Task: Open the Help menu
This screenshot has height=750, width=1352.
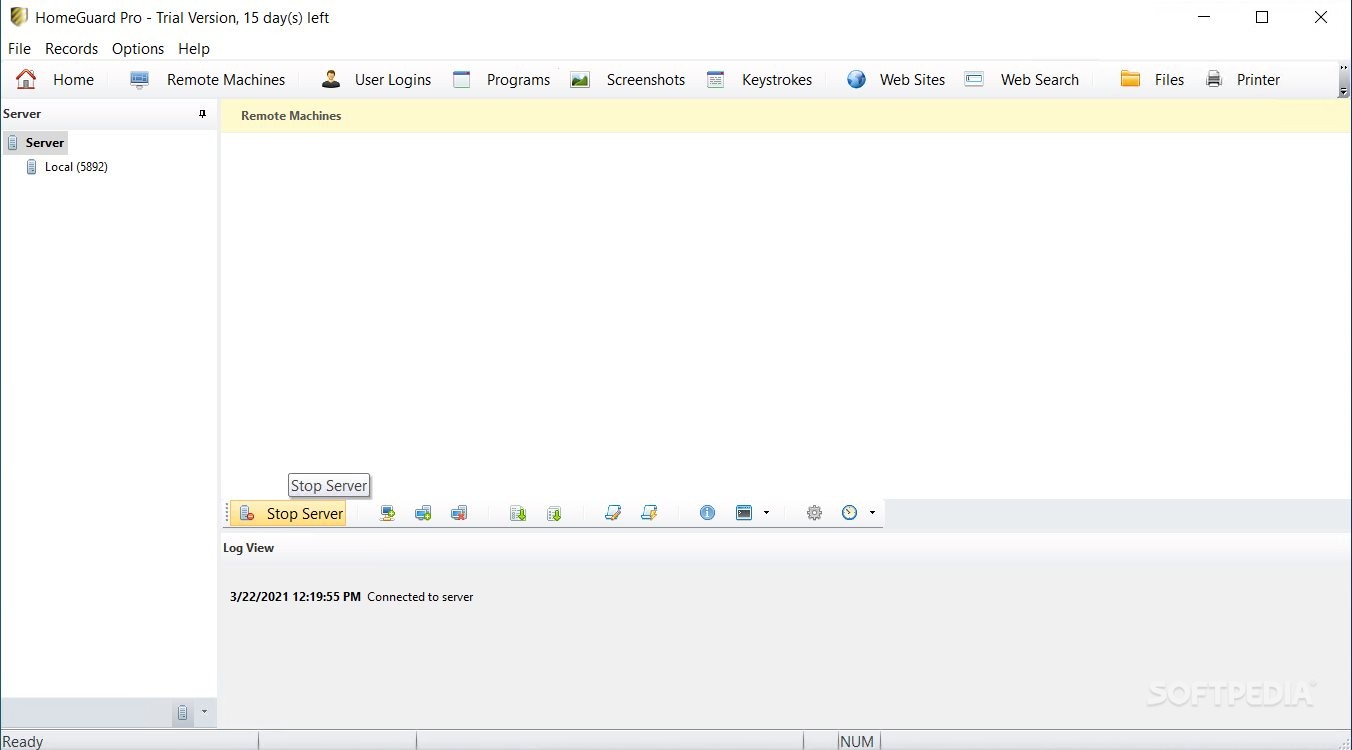Action: tap(194, 48)
